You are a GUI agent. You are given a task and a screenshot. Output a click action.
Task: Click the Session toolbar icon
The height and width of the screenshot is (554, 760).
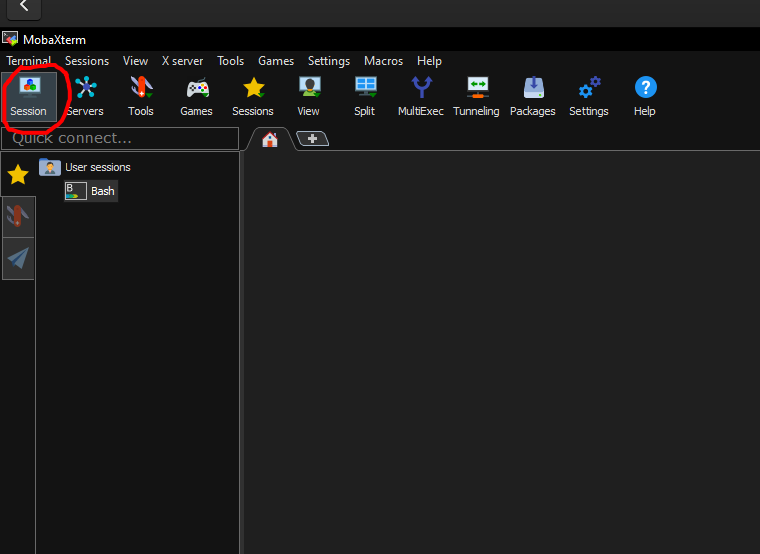(29, 96)
